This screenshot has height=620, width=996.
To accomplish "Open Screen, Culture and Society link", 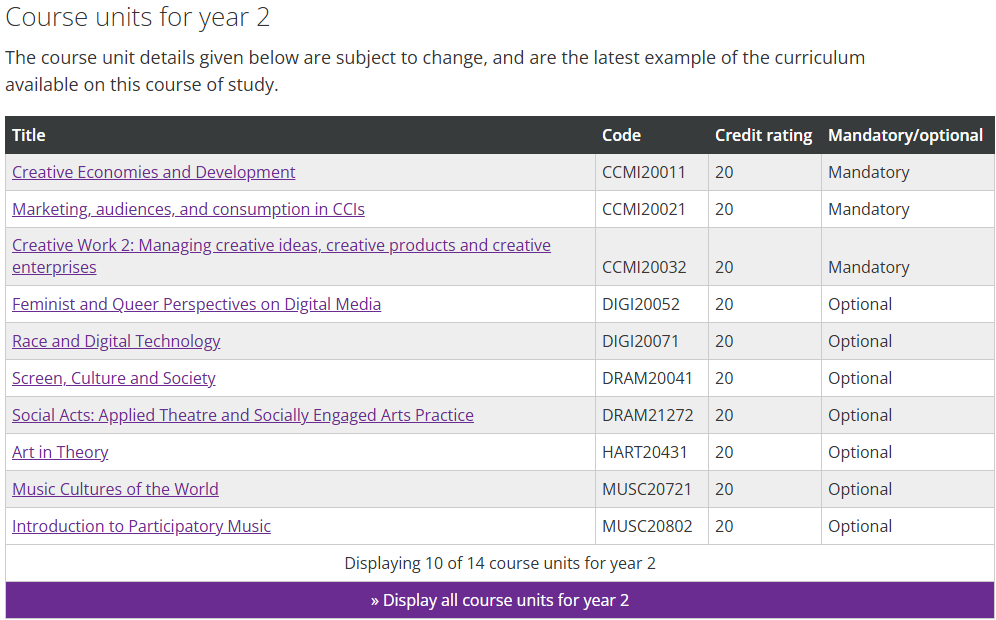I will point(114,378).
